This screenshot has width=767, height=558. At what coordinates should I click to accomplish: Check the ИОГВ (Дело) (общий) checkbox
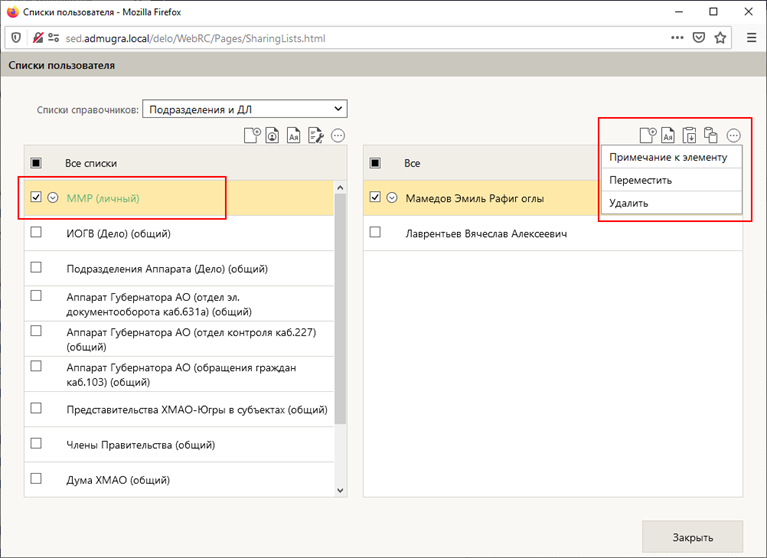[x=36, y=232]
